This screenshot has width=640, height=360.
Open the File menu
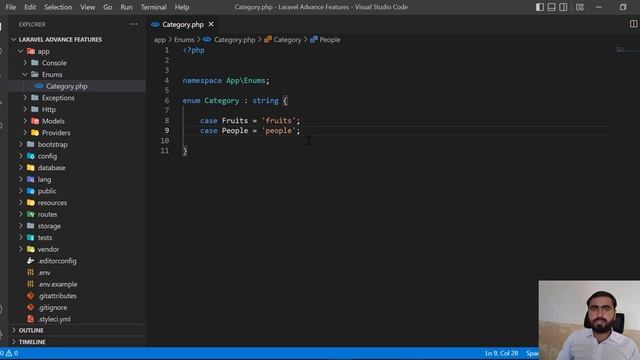coord(11,7)
